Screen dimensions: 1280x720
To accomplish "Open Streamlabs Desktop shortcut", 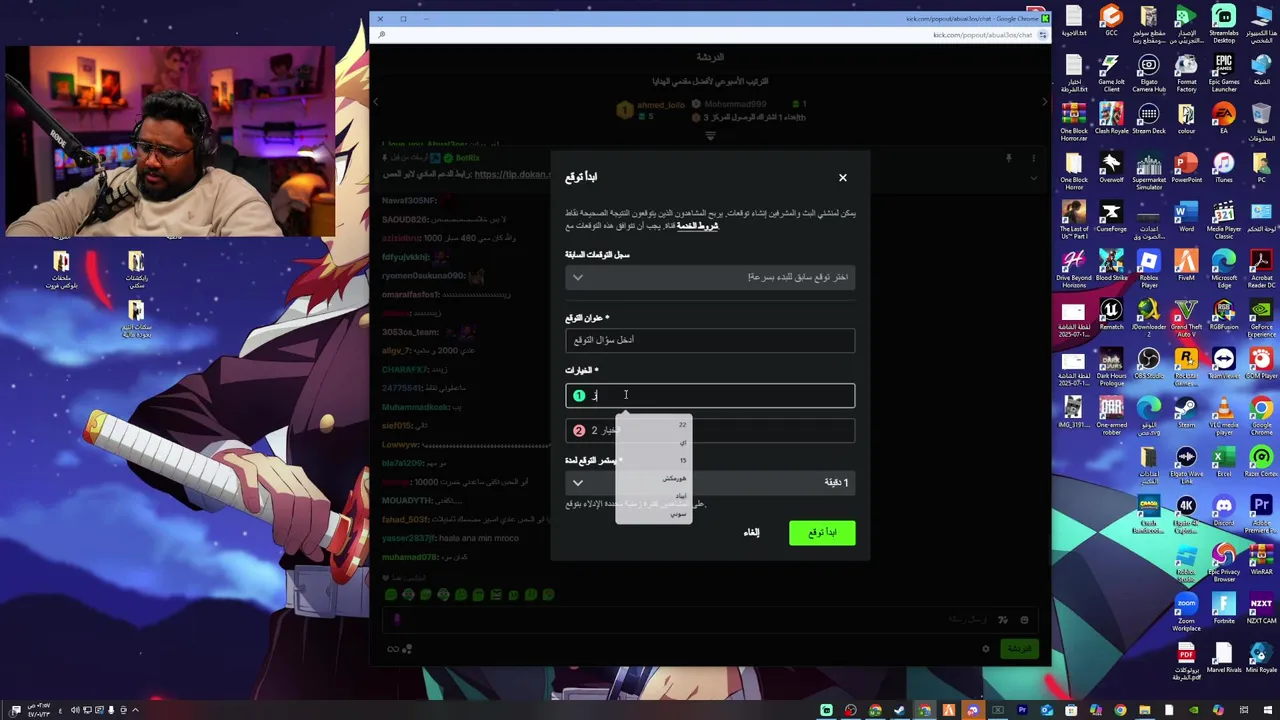I will (1224, 24).
